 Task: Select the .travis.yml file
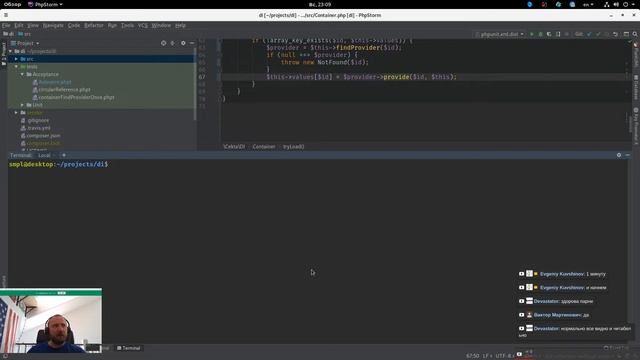[x=39, y=128]
